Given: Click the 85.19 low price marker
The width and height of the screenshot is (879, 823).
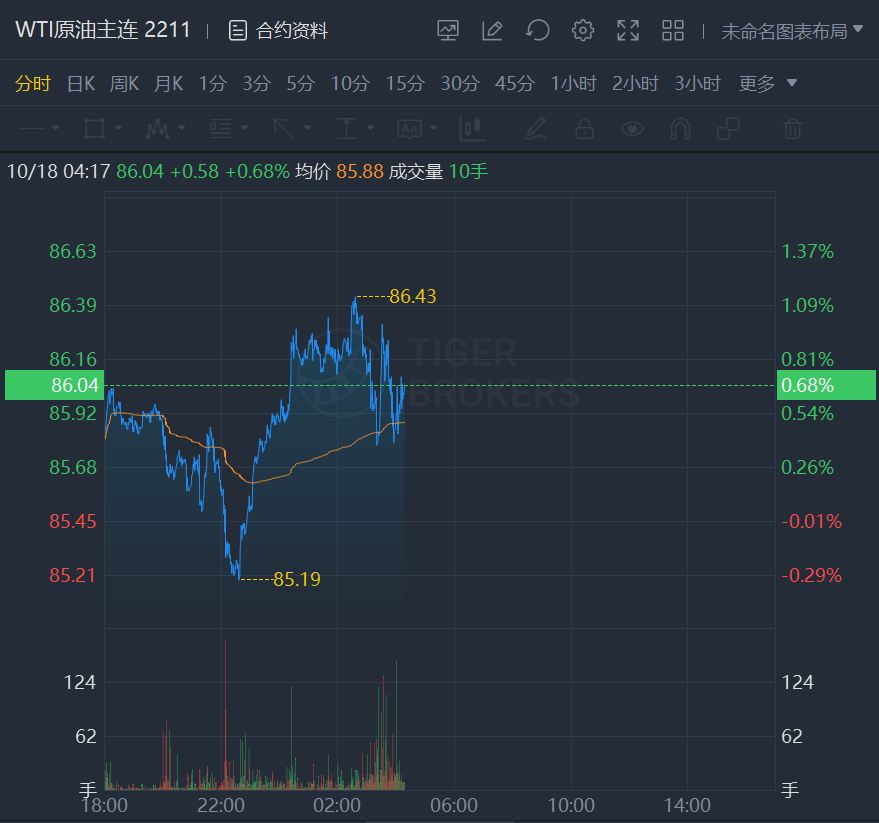Looking at the screenshot, I should pos(297,579).
